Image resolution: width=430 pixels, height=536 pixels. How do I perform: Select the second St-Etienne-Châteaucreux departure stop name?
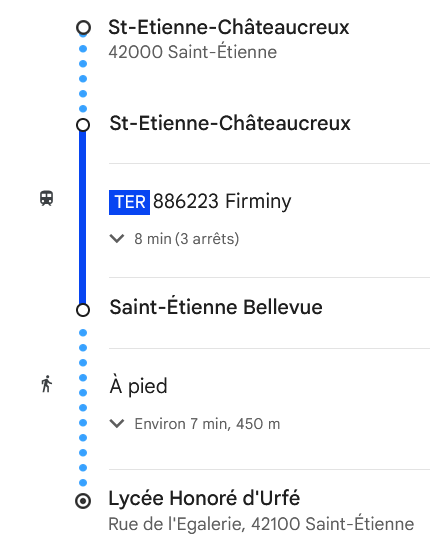click(x=230, y=123)
